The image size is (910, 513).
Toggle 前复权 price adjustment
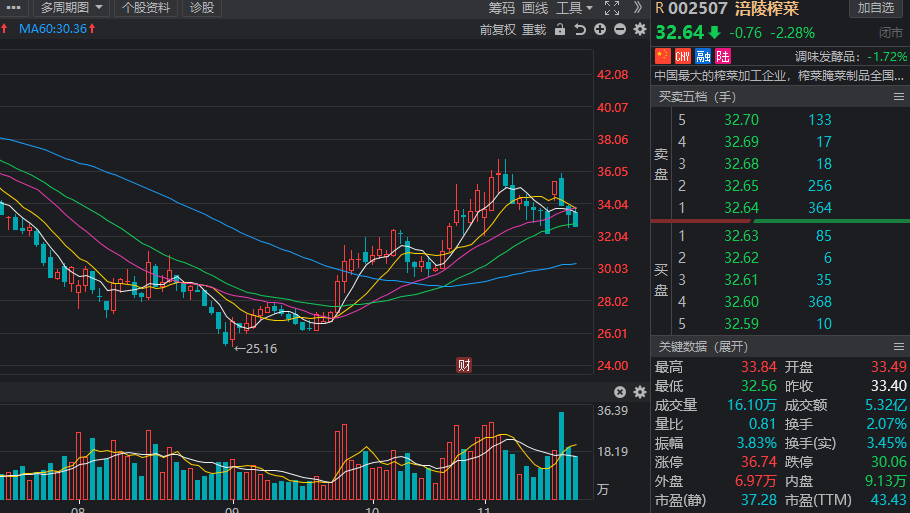click(x=497, y=29)
